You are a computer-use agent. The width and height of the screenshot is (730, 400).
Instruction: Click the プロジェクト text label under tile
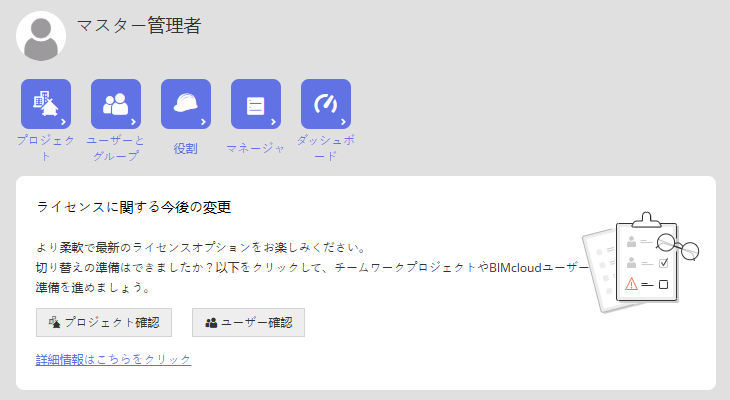(46, 148)
